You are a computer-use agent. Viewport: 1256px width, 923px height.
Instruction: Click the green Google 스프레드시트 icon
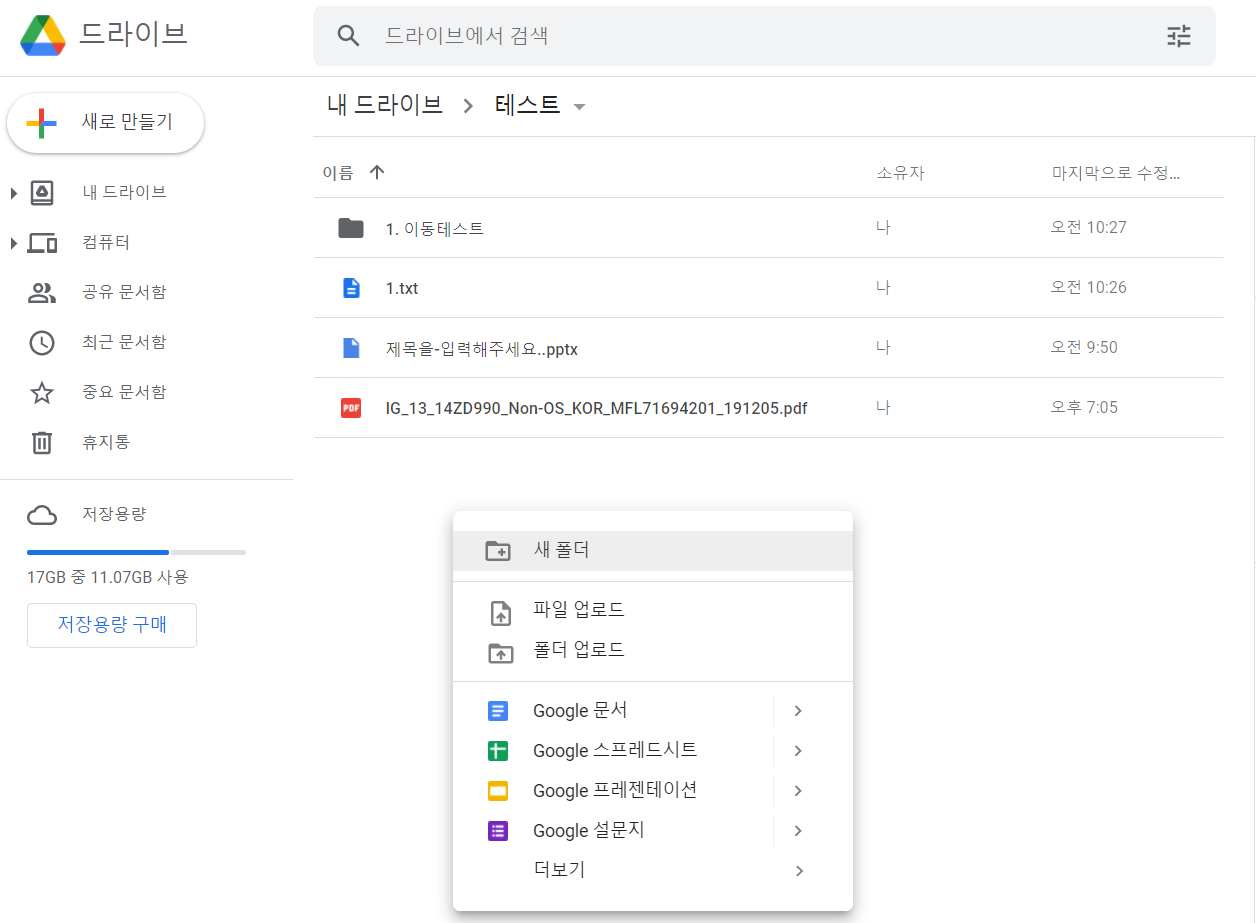(x=498, y=751)
